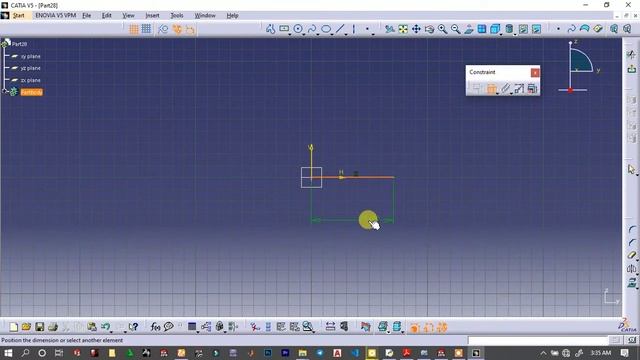The height and width of the screenshot is (360, 640).
Task: Select the Axis tool
Action: tap(353, 29)
